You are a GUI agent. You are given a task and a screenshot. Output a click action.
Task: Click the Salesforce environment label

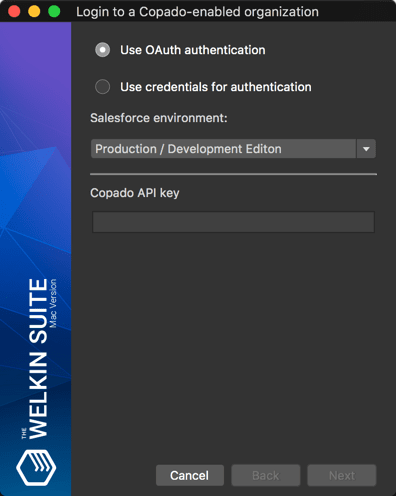pyautogui.click(x=159, y=118)
